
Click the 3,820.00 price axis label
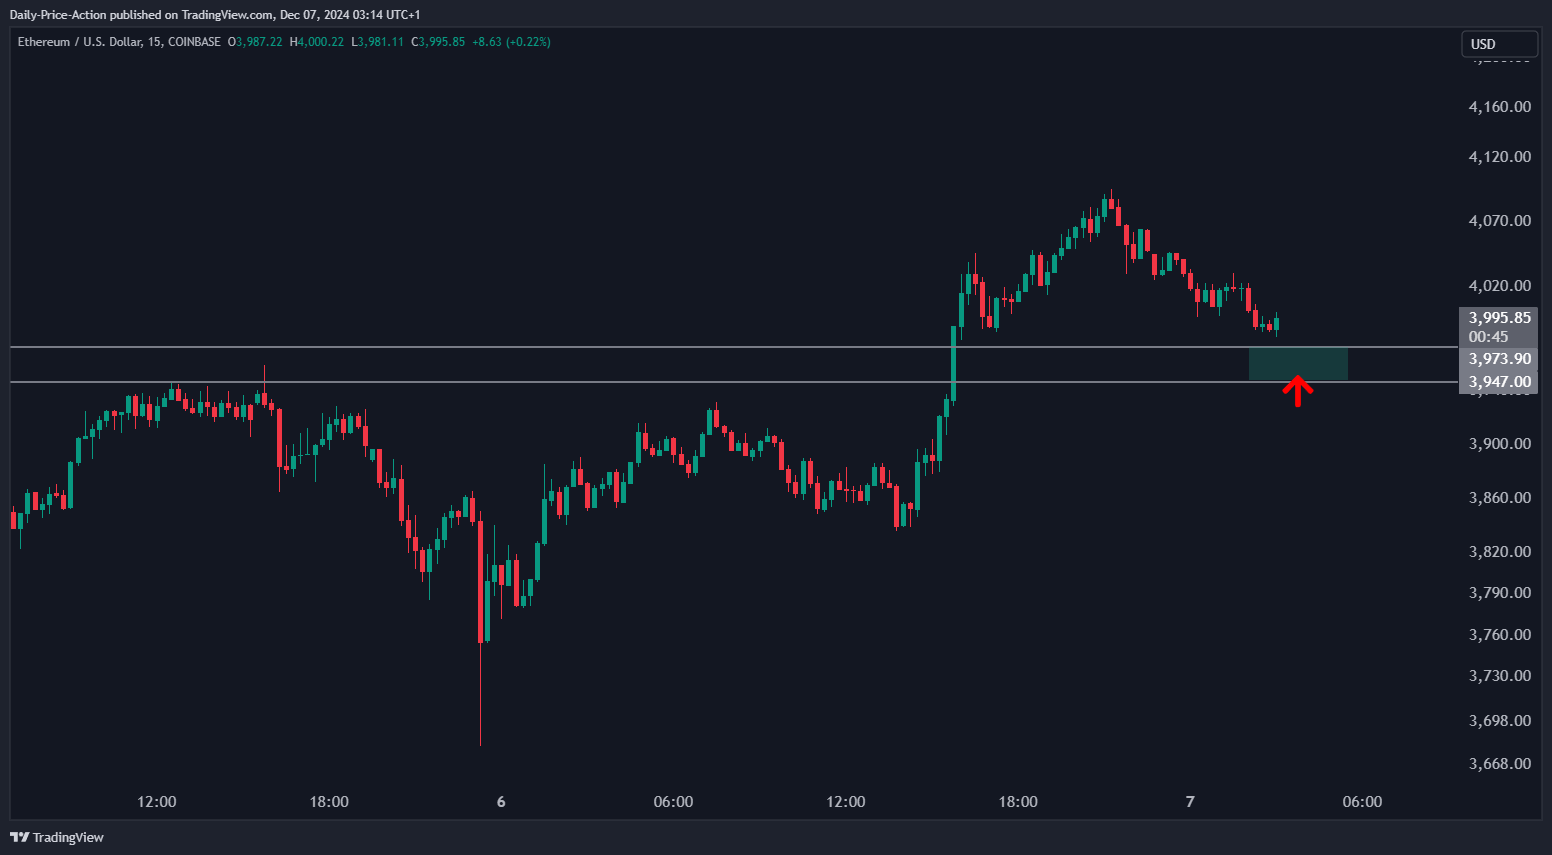(x=1499, y=552)
